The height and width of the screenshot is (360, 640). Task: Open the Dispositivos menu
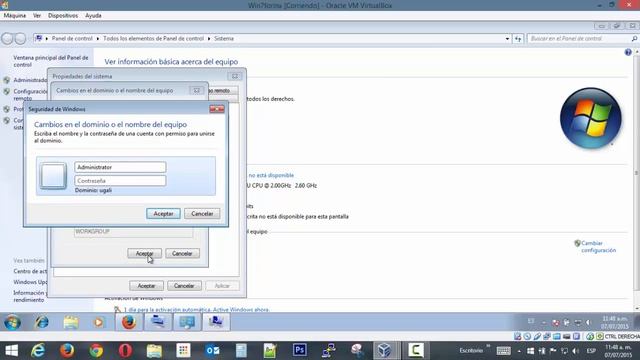(63, 16)
